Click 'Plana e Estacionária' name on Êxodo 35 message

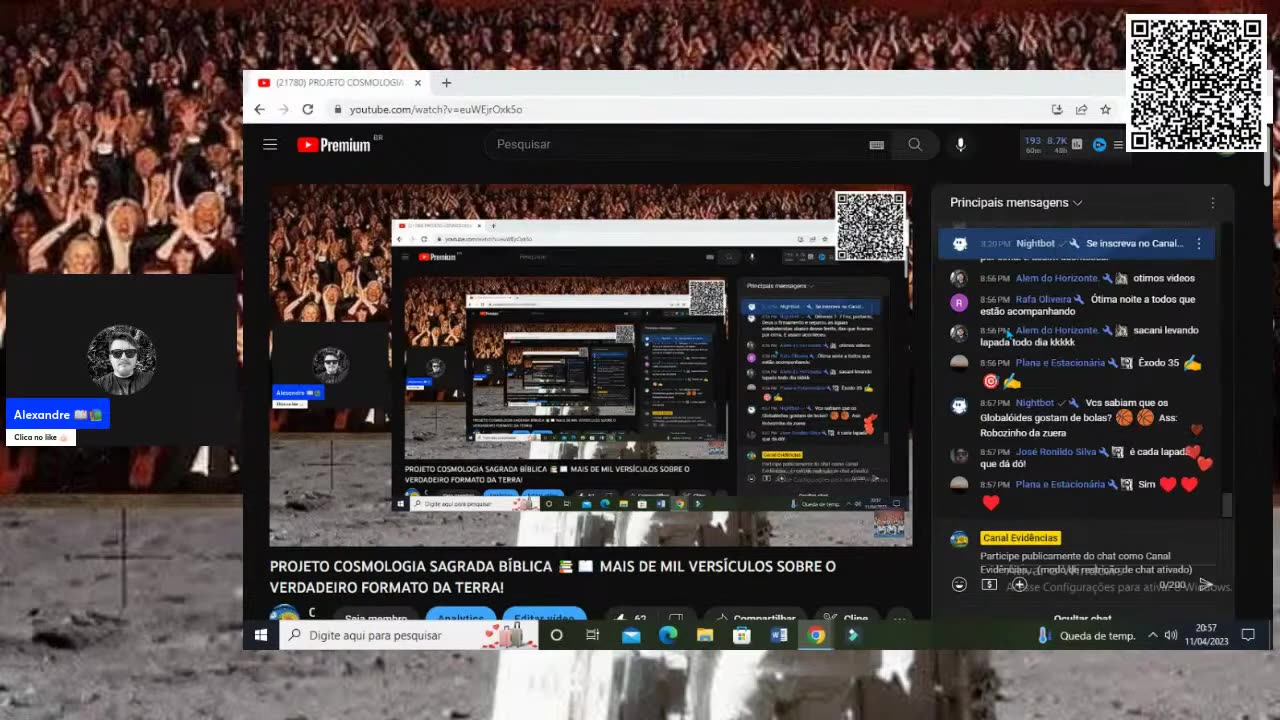1060,363
